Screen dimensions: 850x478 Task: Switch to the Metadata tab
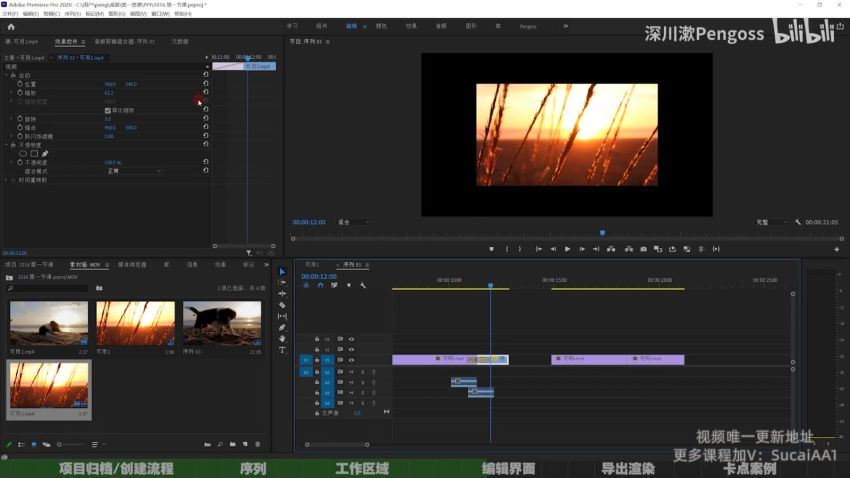click(x=180, y=42)
